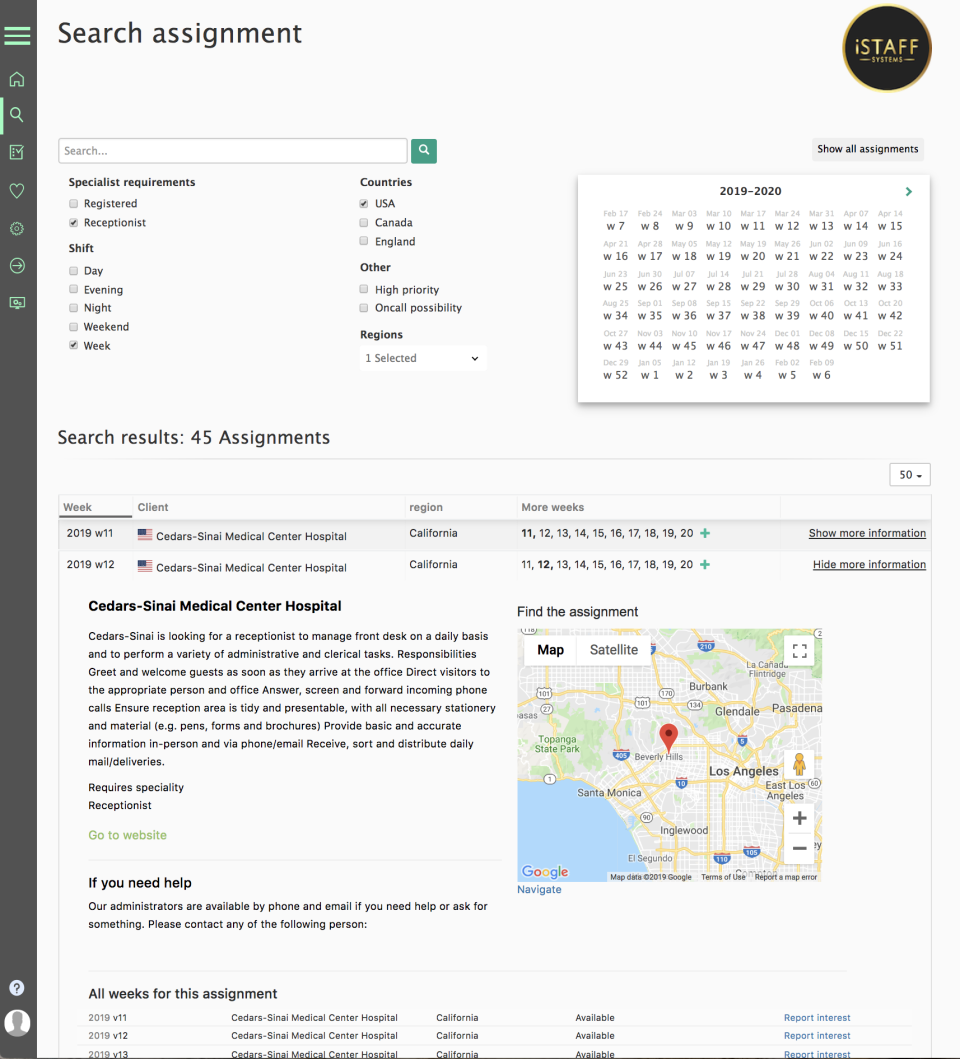Open the Go to website link
960x1059 pixels.
tap(127, 835)
